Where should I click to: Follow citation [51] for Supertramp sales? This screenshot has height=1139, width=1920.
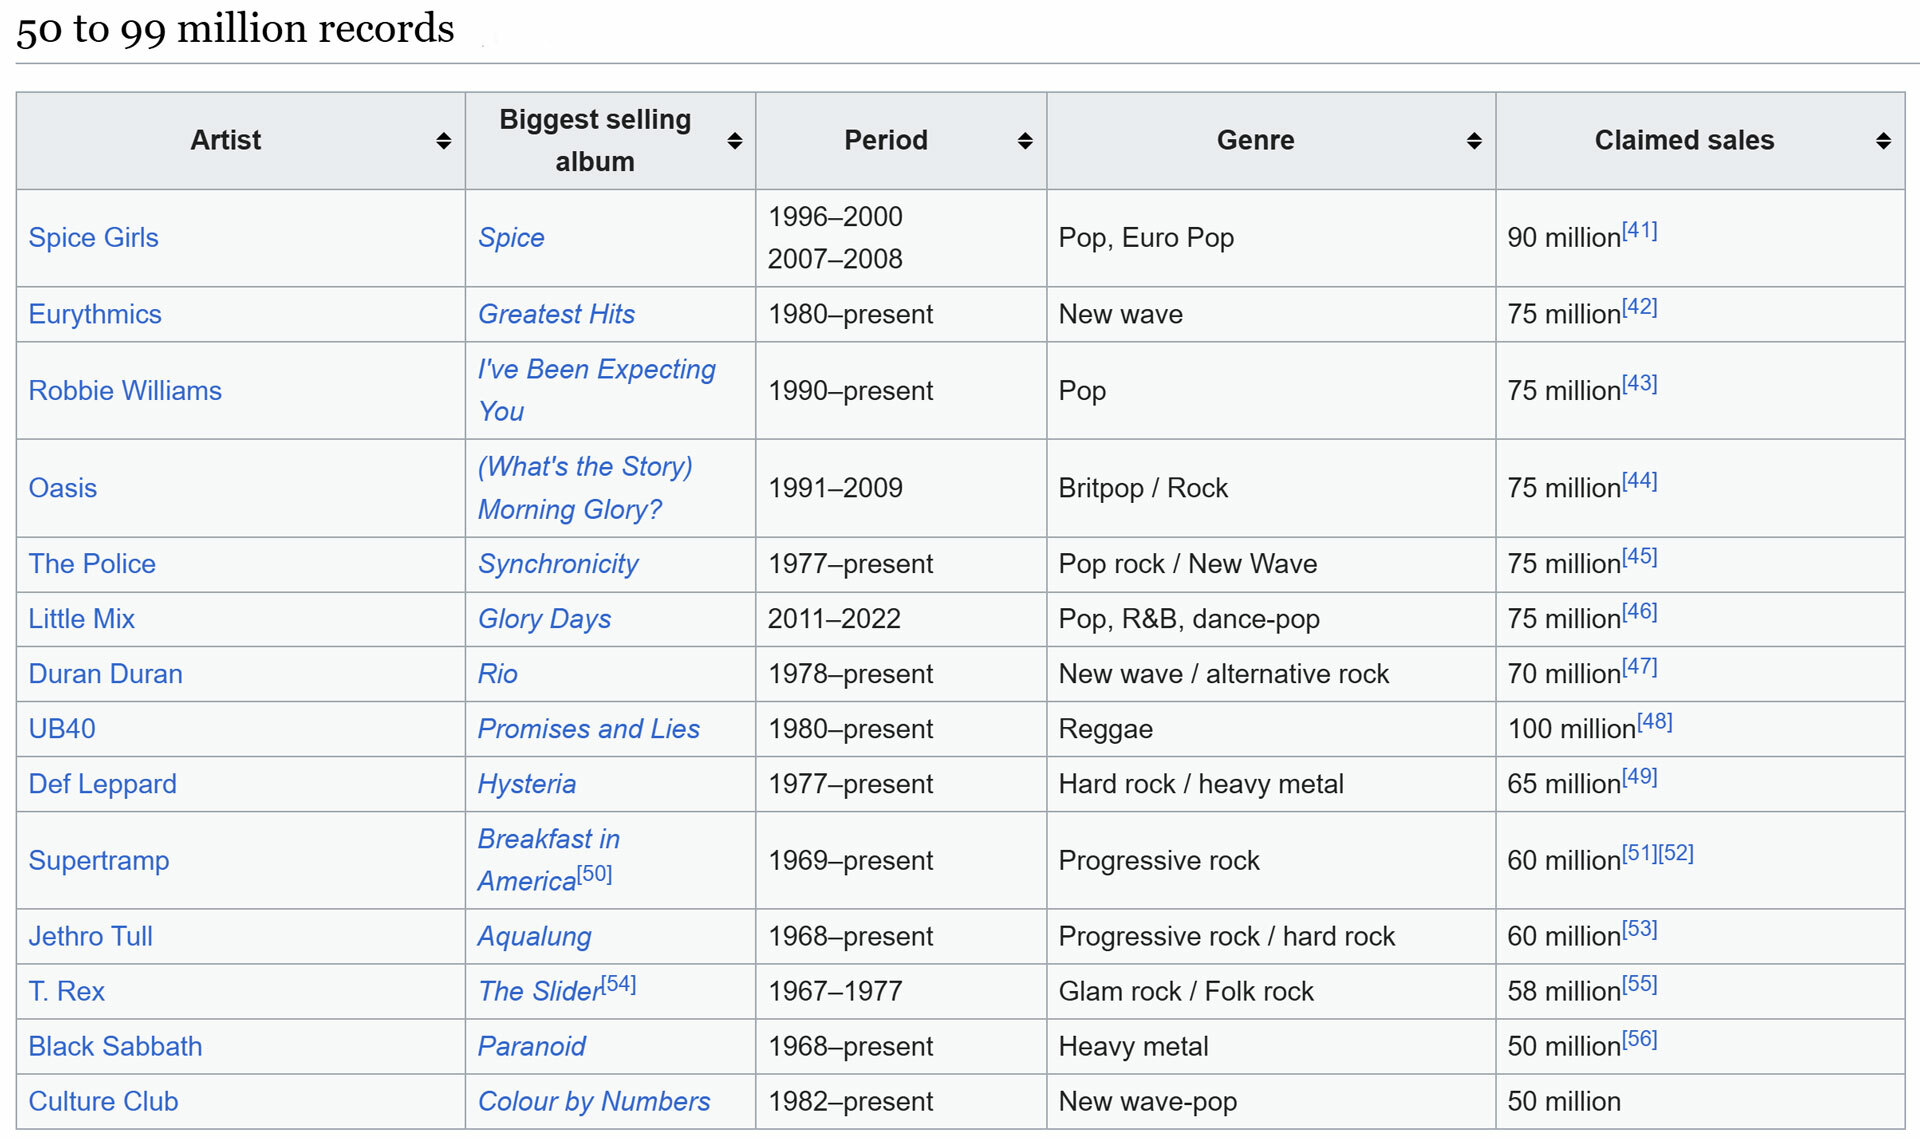(x=1639, y=854)
